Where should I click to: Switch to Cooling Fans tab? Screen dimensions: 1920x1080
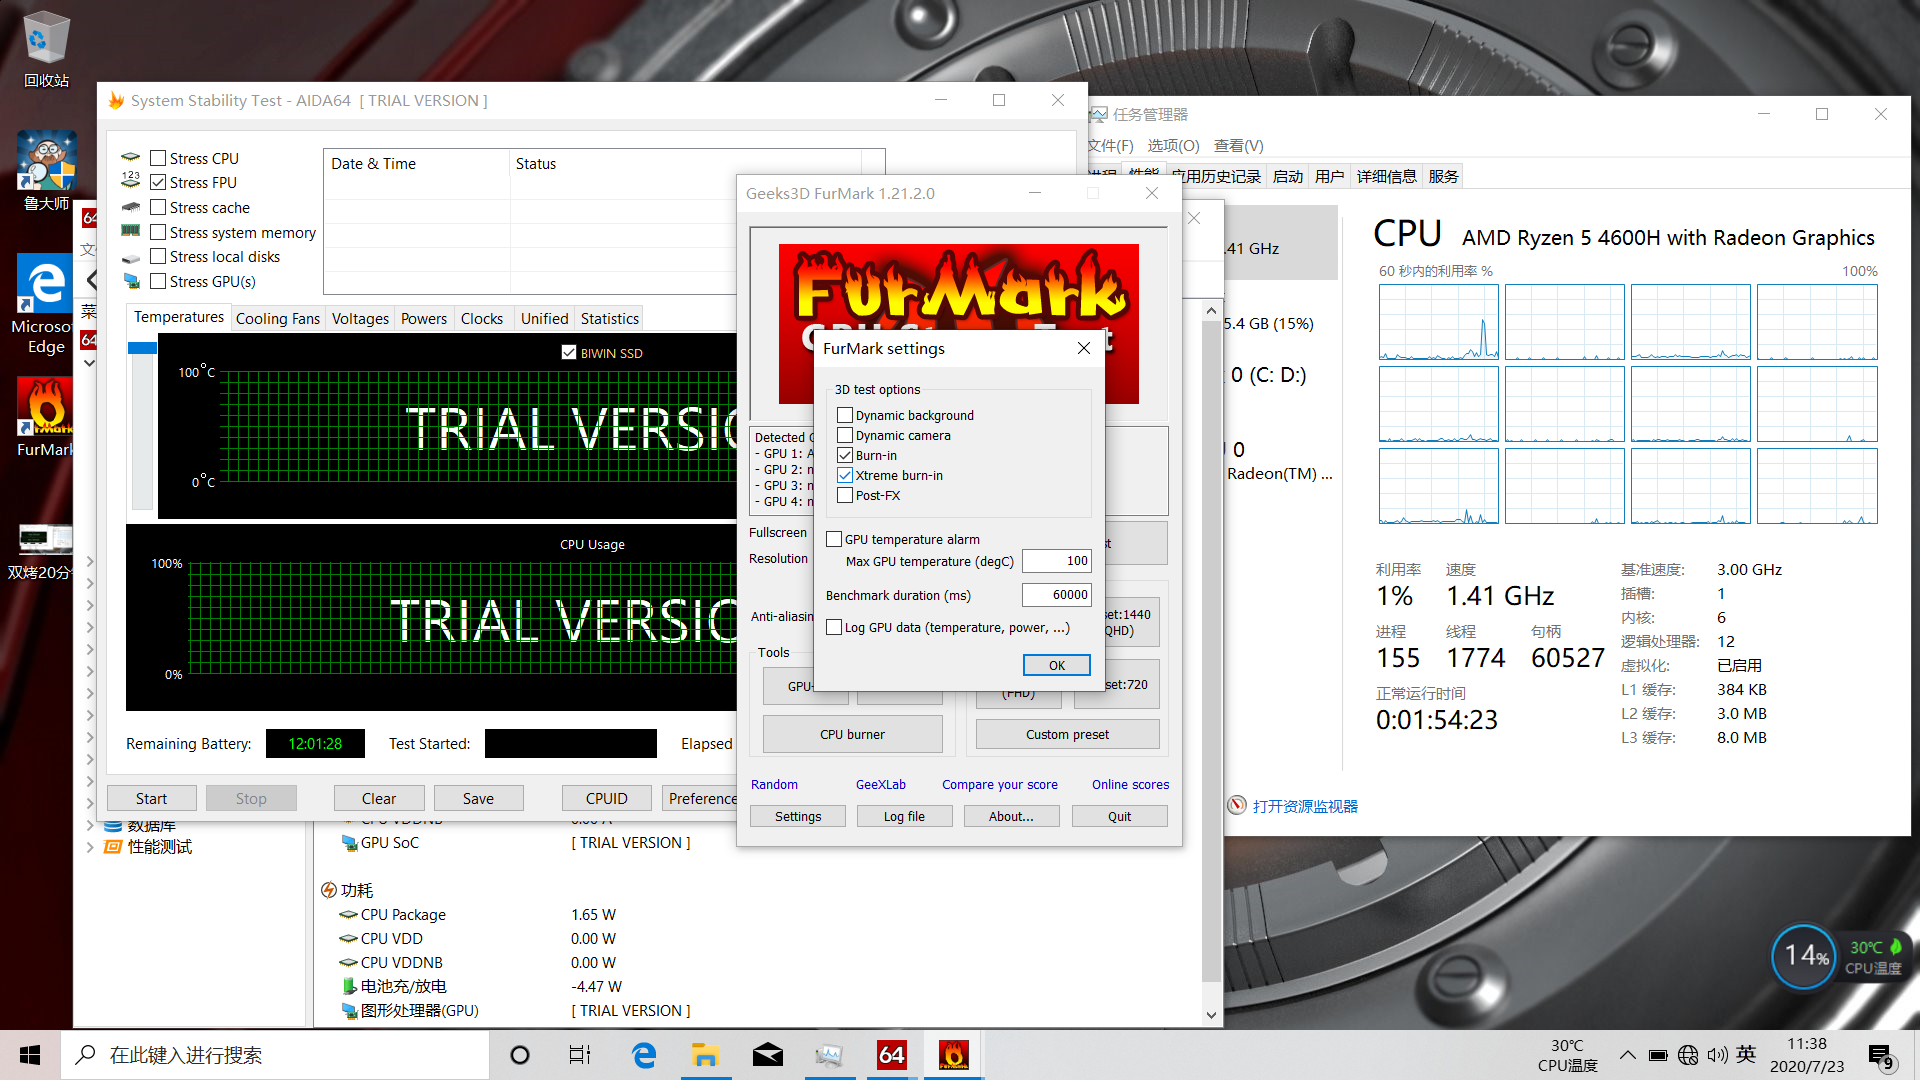[278, 318]
